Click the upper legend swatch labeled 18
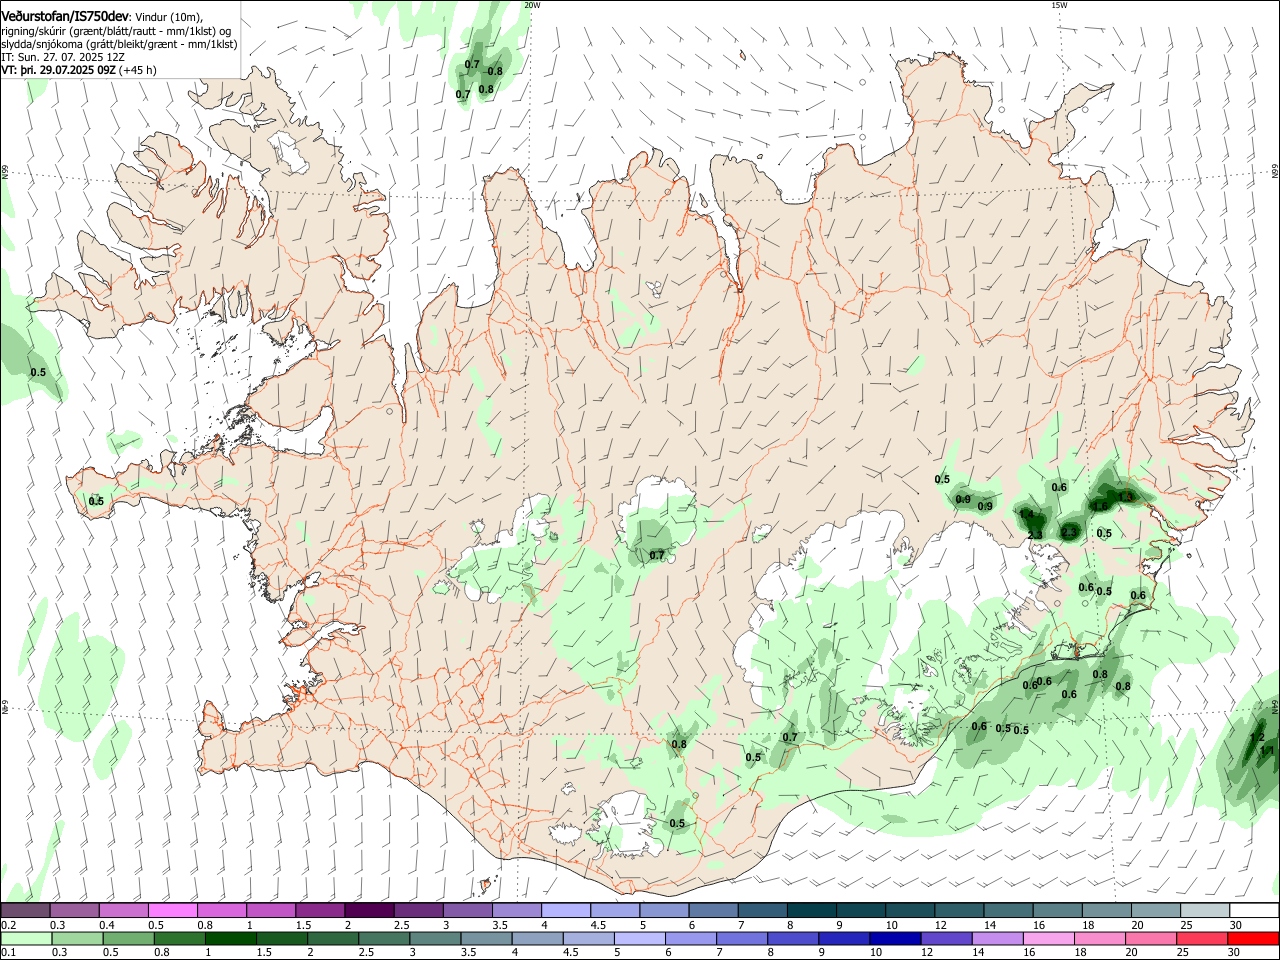Viewport: 1280px width, 960px height. (1105, 911)
